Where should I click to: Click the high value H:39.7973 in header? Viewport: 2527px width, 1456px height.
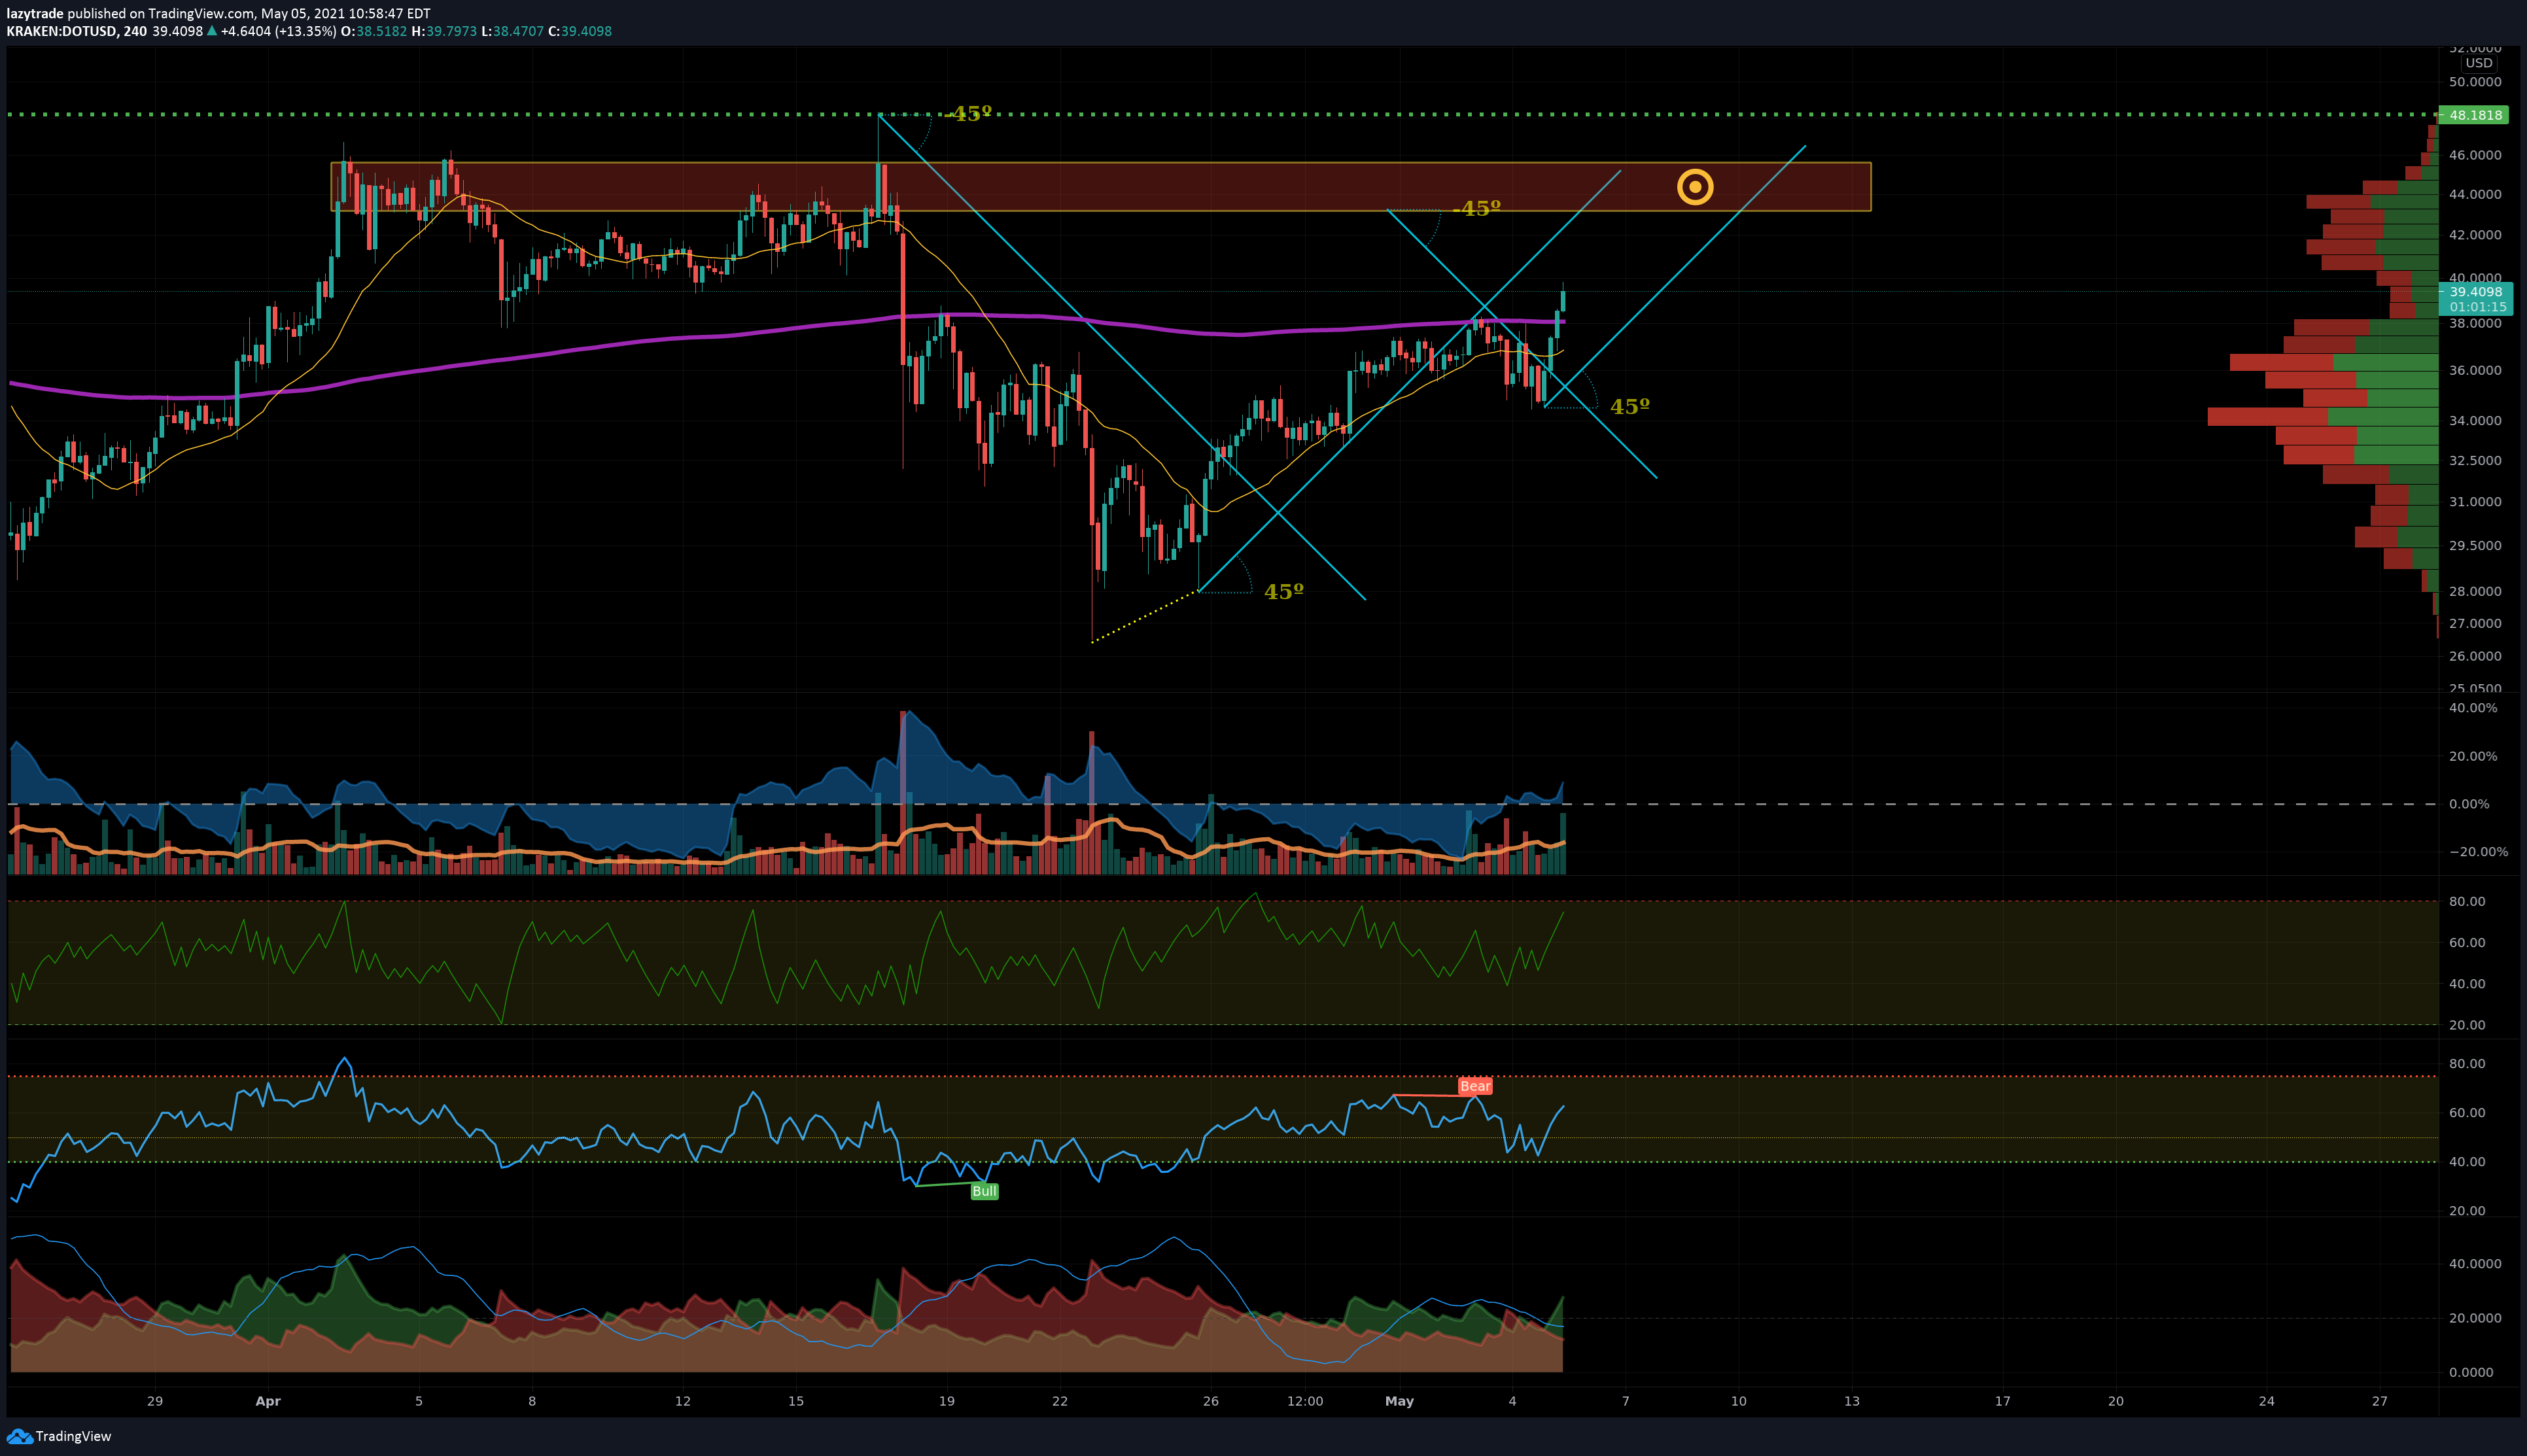[x=444, y=31]
